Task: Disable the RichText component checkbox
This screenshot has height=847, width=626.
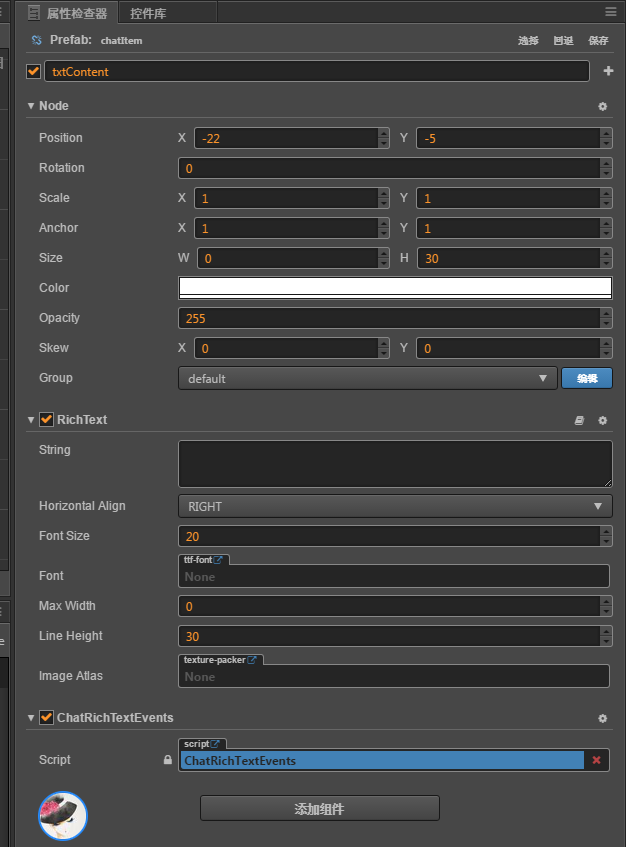Action: pos(46,420)
